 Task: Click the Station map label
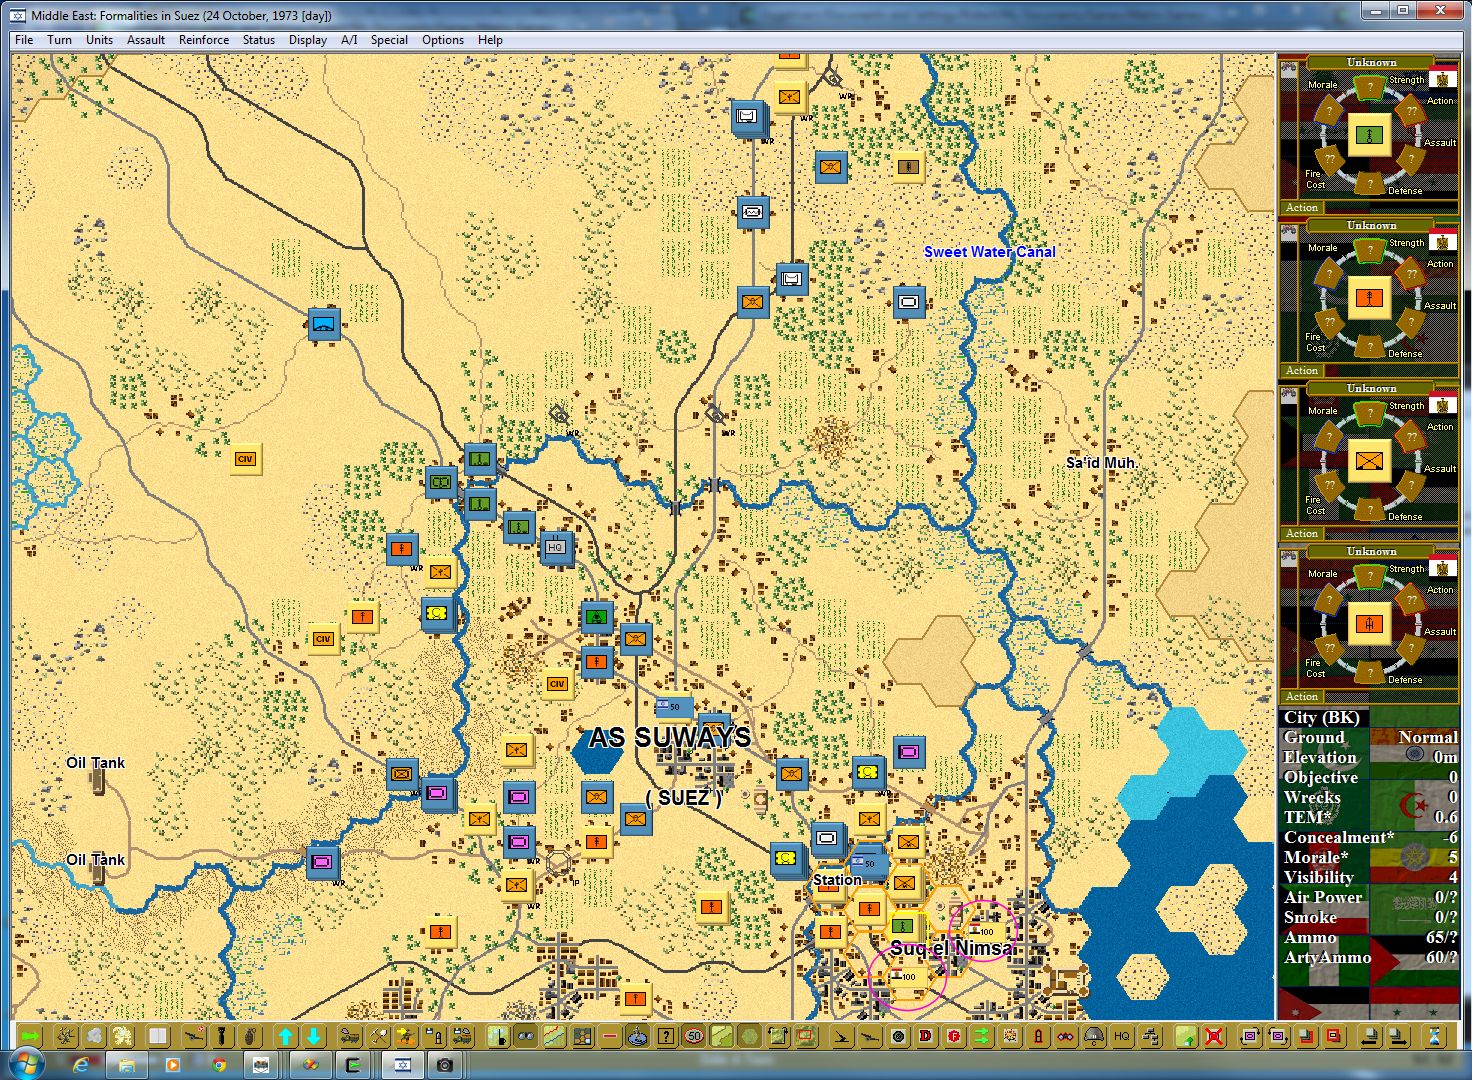coord(837,880)
